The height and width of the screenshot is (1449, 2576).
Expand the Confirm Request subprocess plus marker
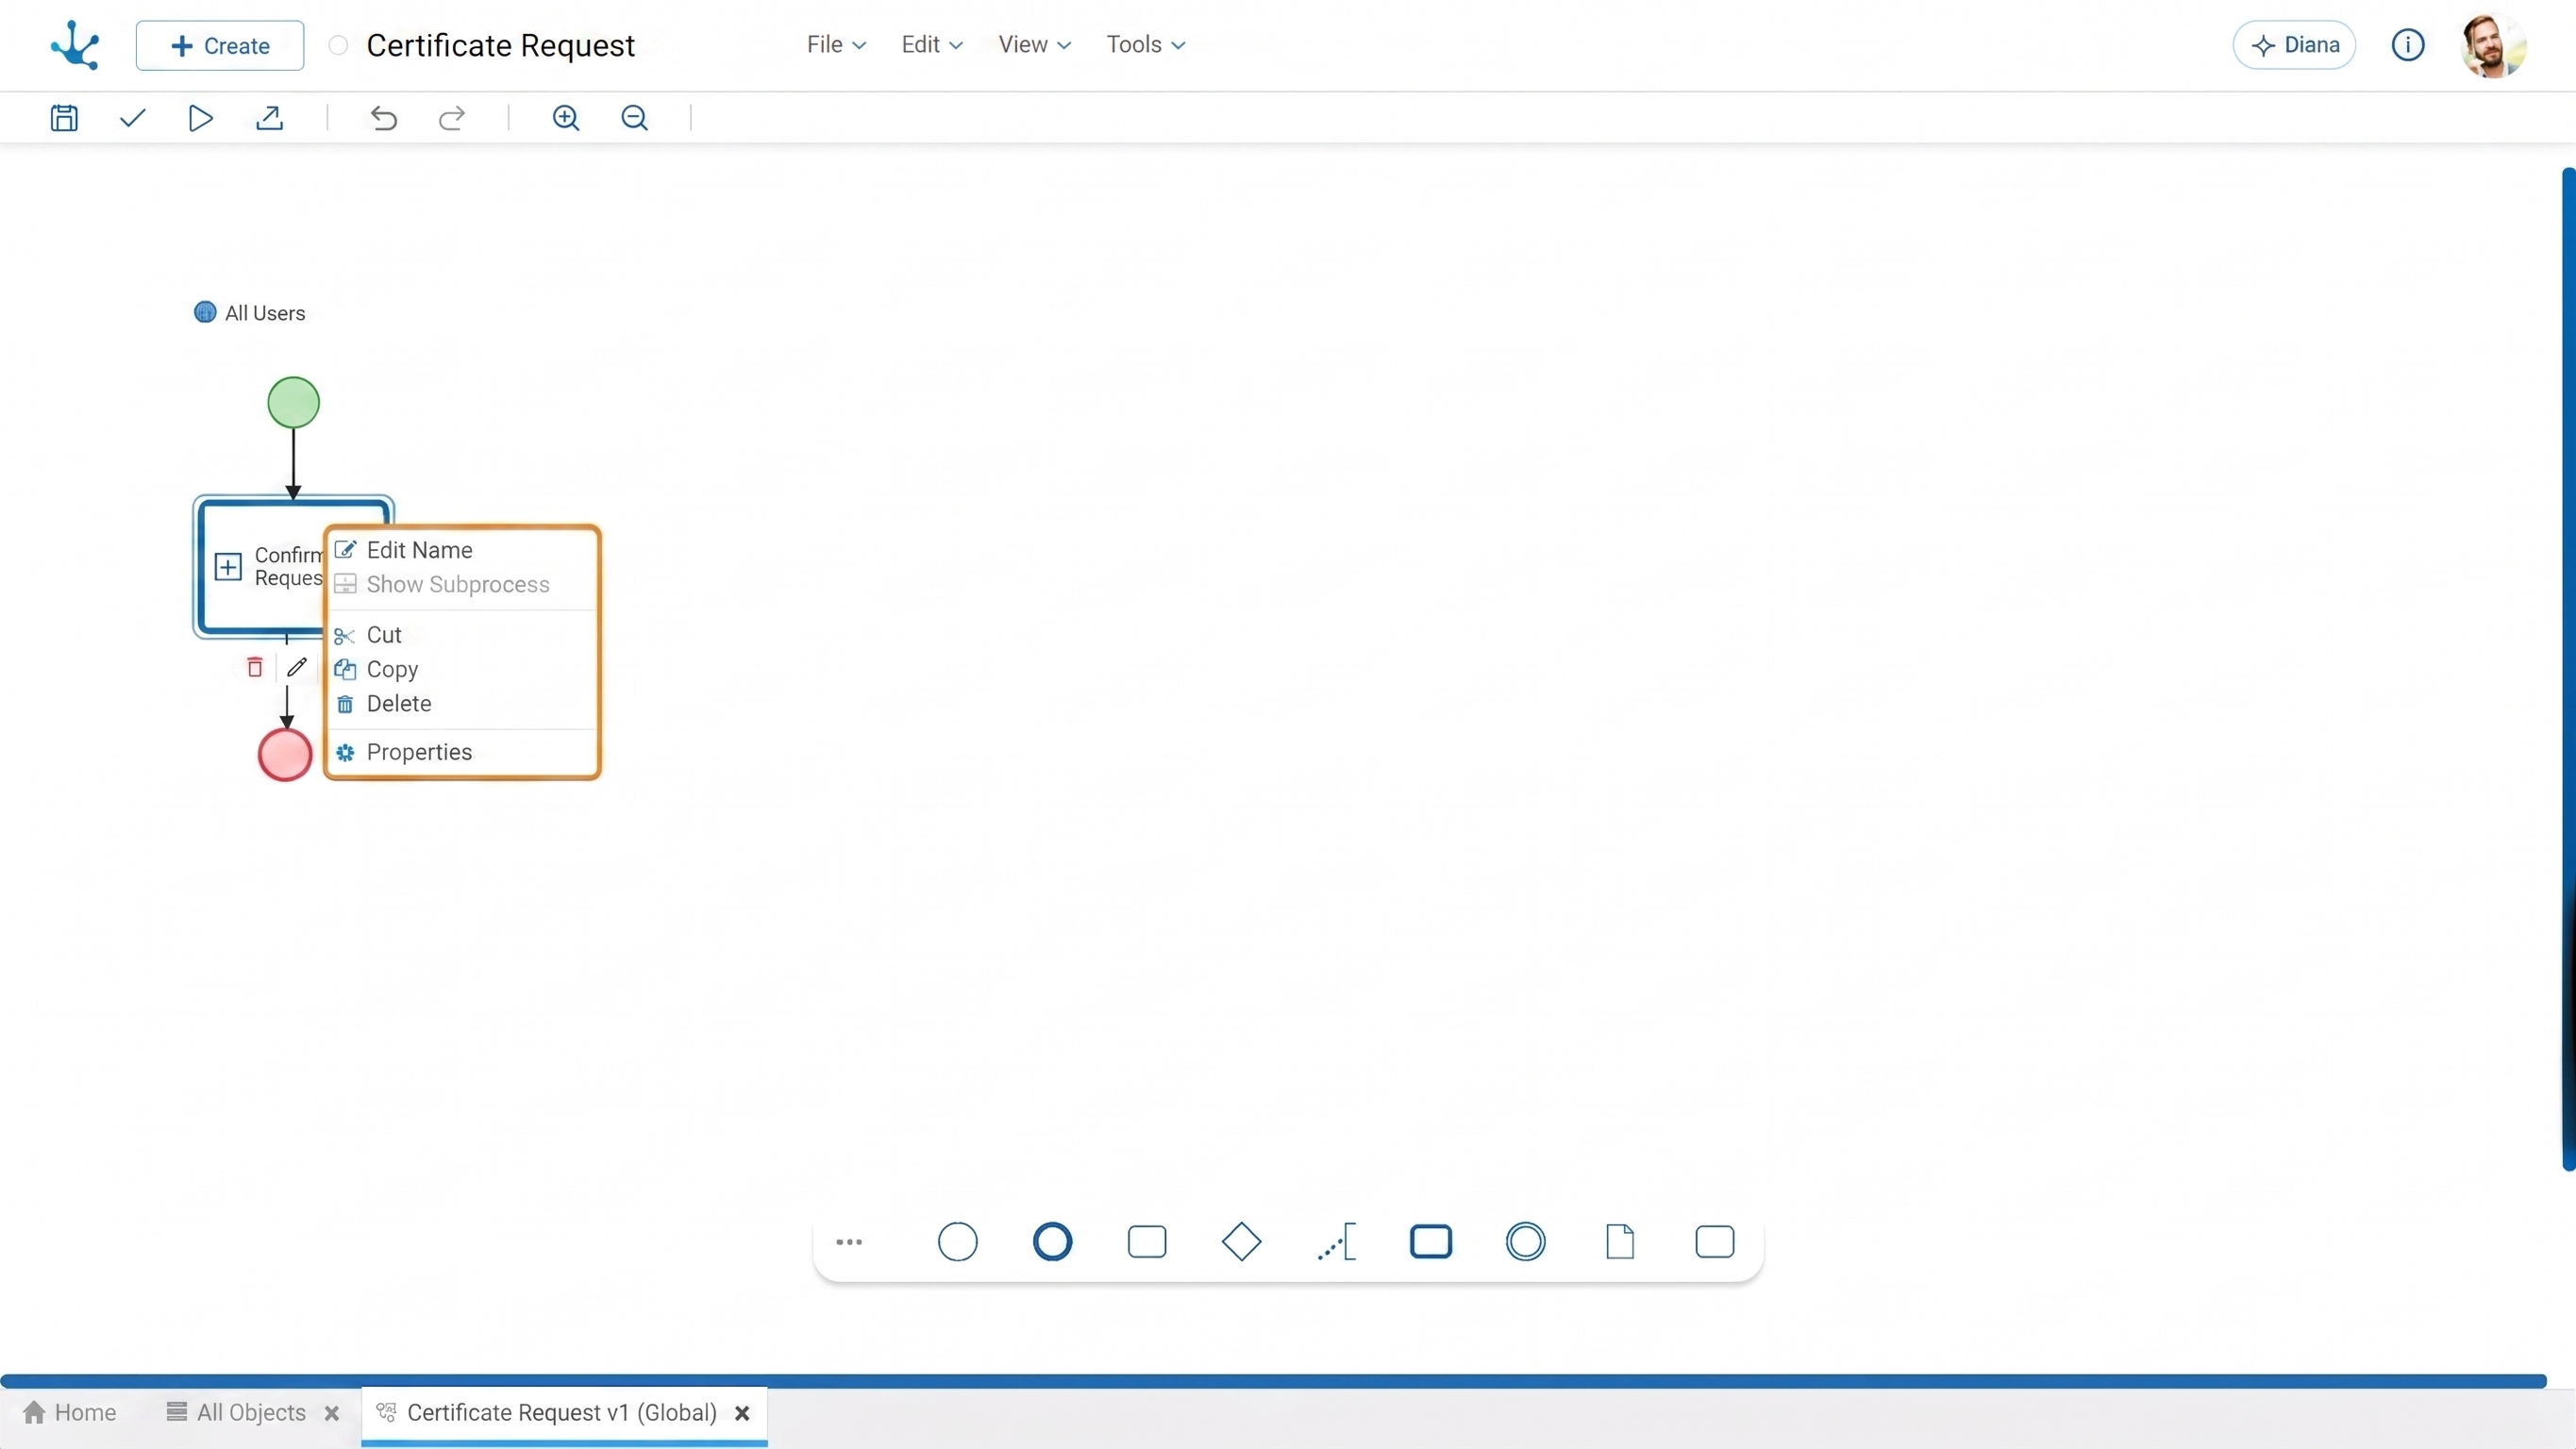[x=228, y=567]
